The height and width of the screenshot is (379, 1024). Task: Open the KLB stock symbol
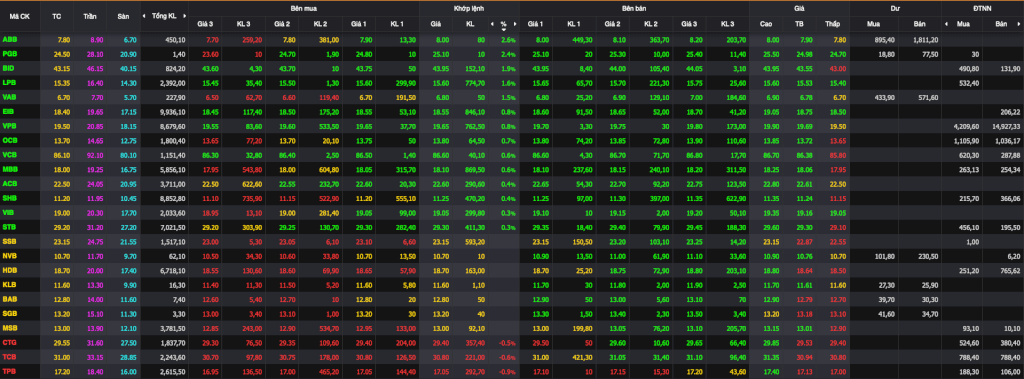(10, 284)
